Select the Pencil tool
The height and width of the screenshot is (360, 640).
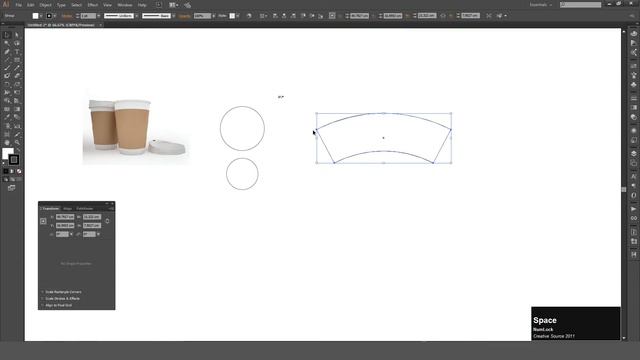click(x=17, y=68)
